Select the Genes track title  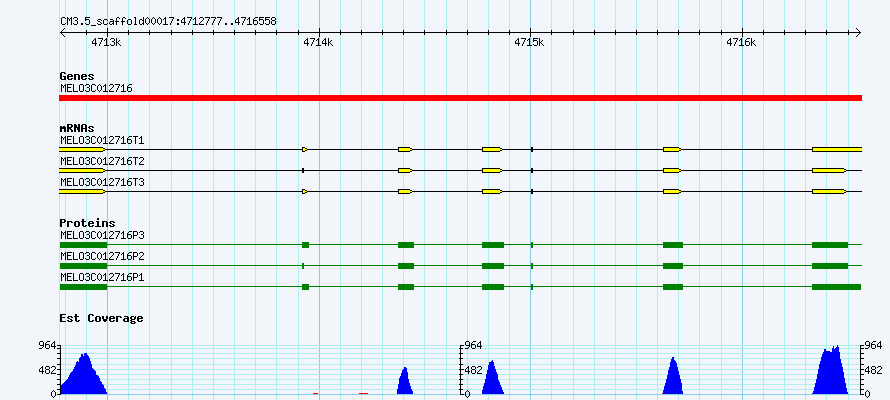[77, 76]
